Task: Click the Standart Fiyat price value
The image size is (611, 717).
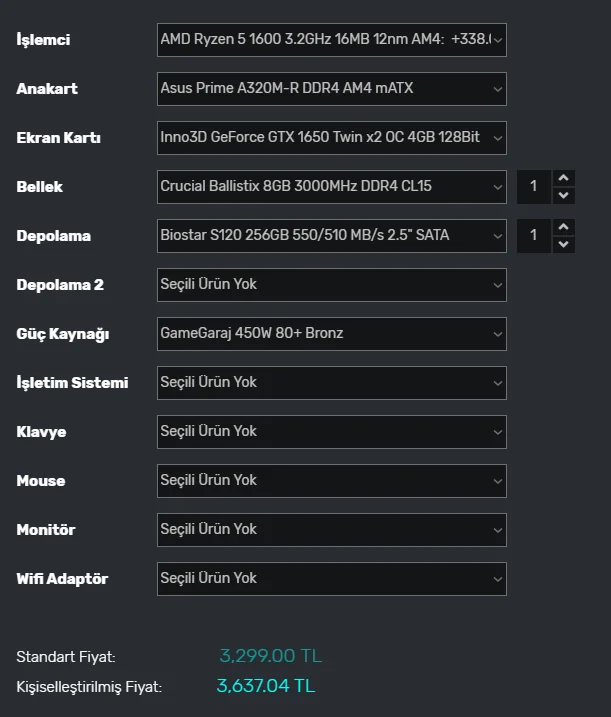Action: click(x=270, y=657)
